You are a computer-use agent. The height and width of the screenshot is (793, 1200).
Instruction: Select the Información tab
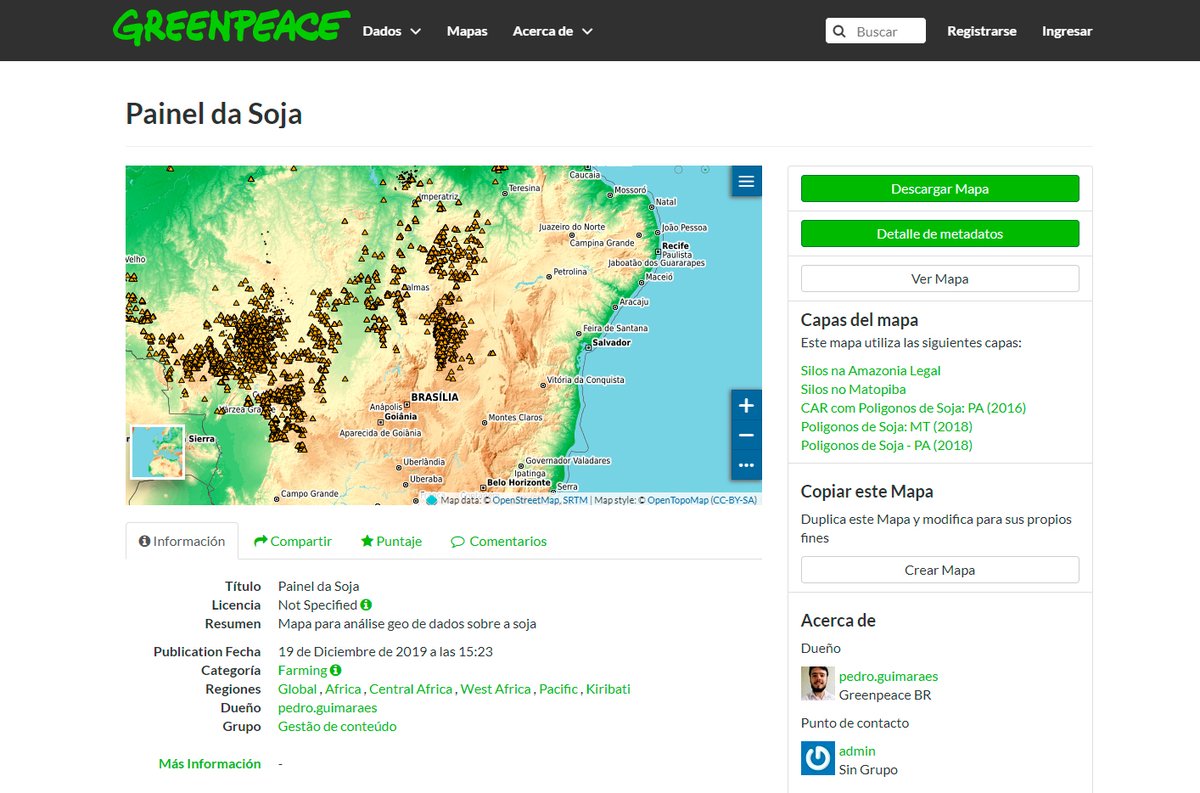(182, 541)
